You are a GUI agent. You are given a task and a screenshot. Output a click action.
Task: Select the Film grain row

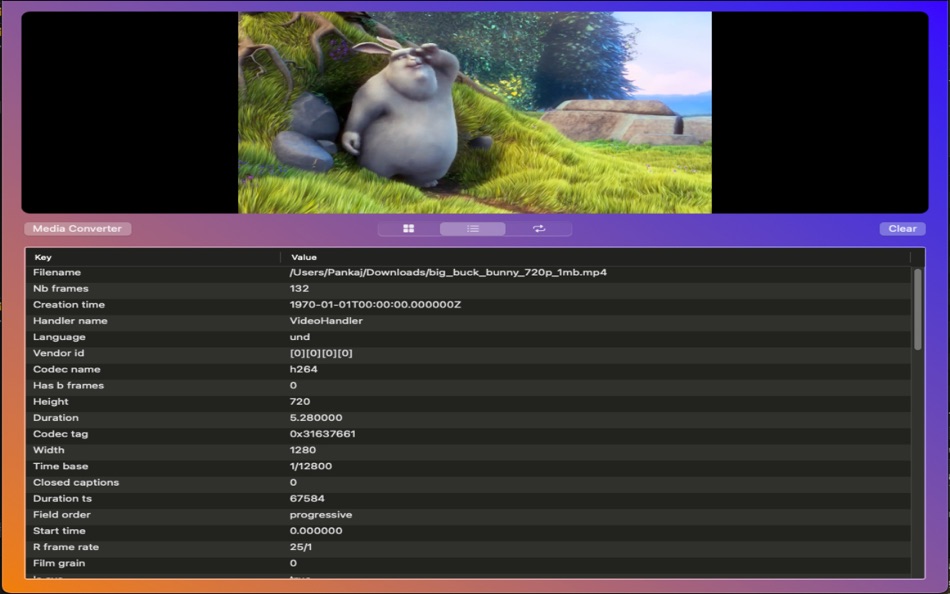(x=468, y=564)
